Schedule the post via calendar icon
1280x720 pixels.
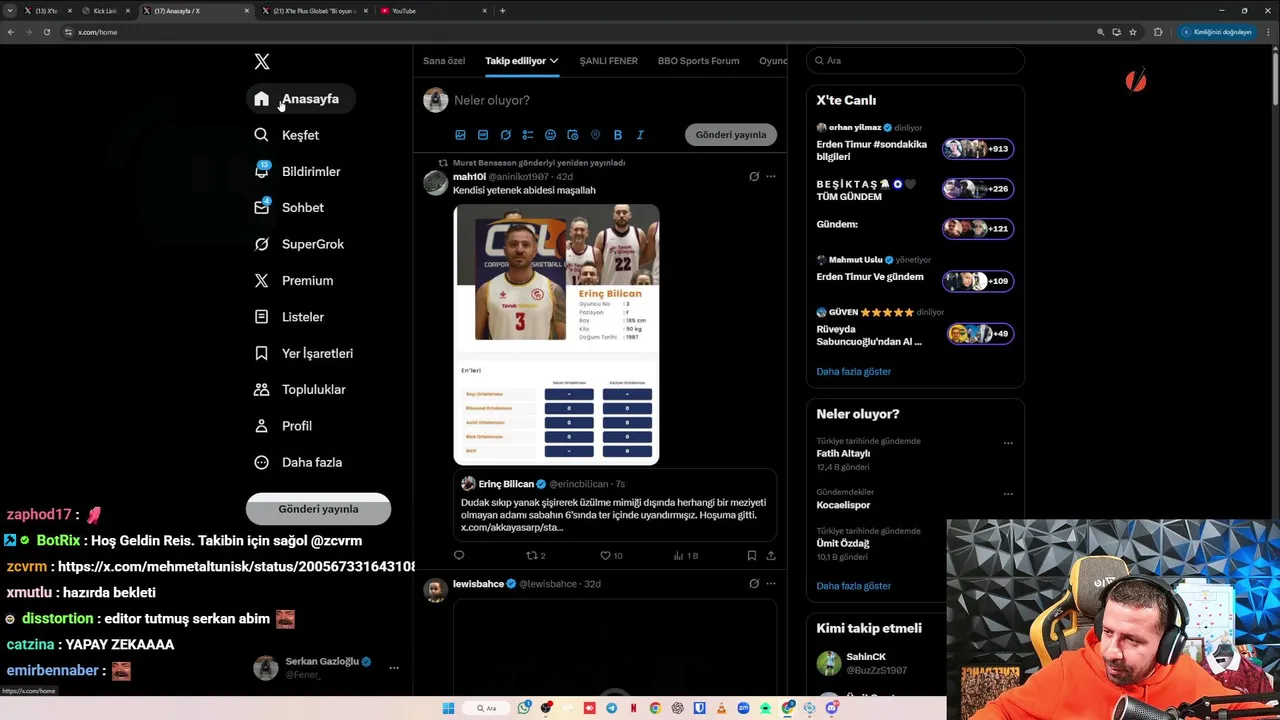coord(573,135)
